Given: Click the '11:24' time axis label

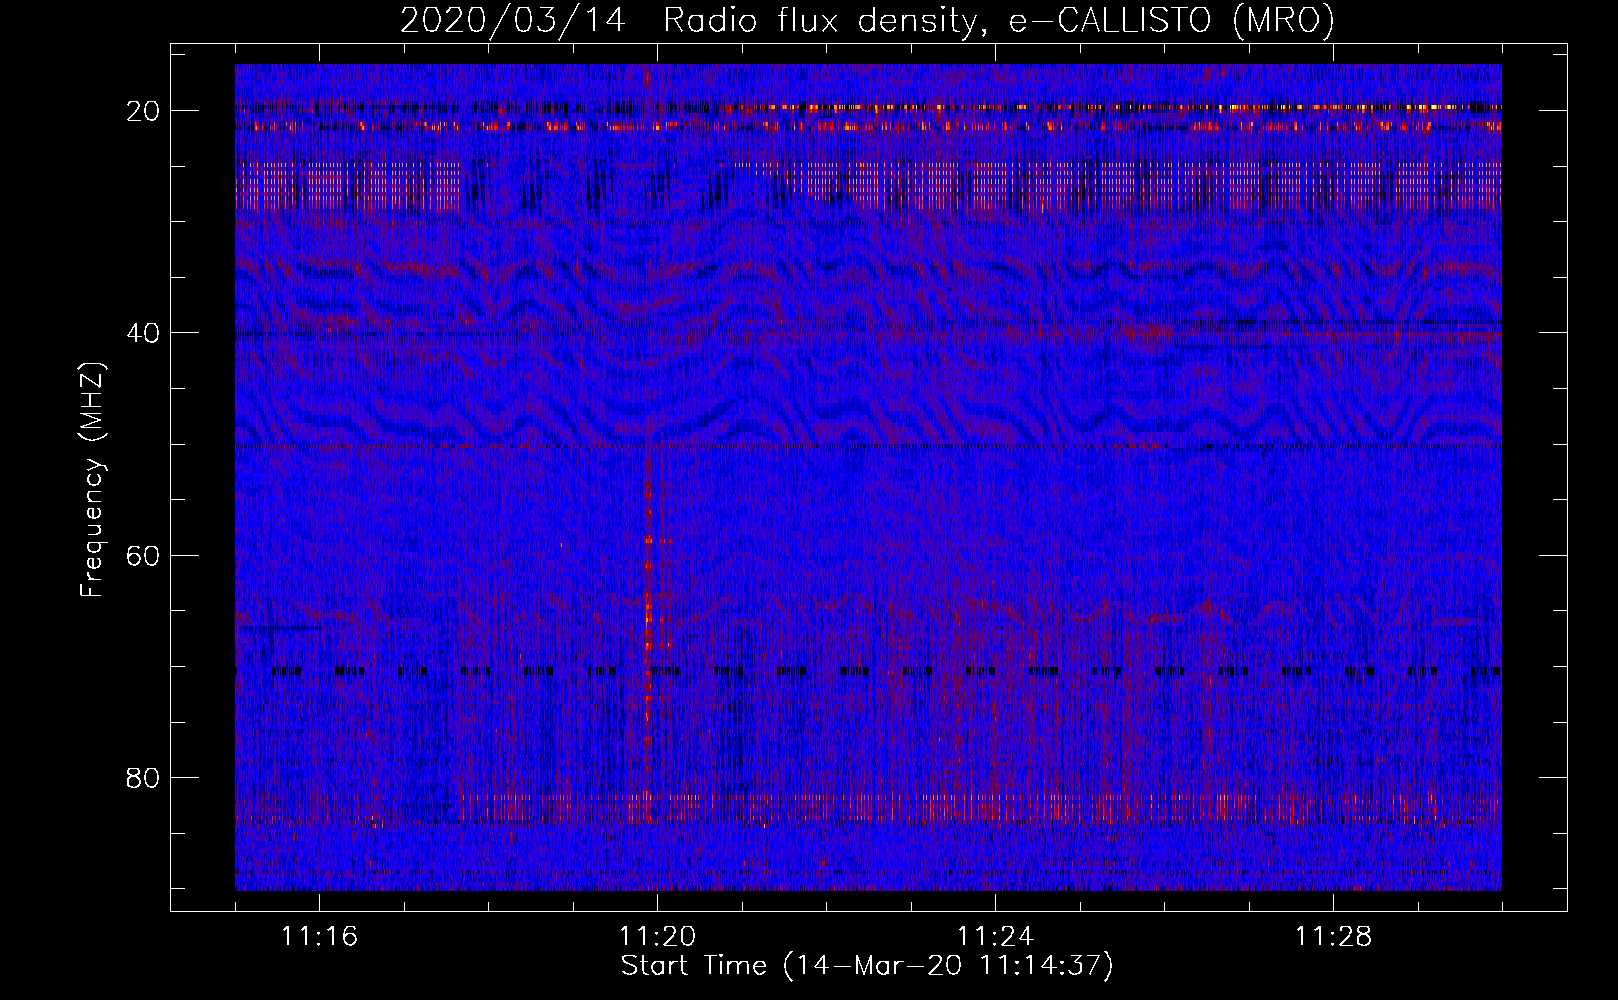Looking at the screenshot, I should [x=995, y=937].
